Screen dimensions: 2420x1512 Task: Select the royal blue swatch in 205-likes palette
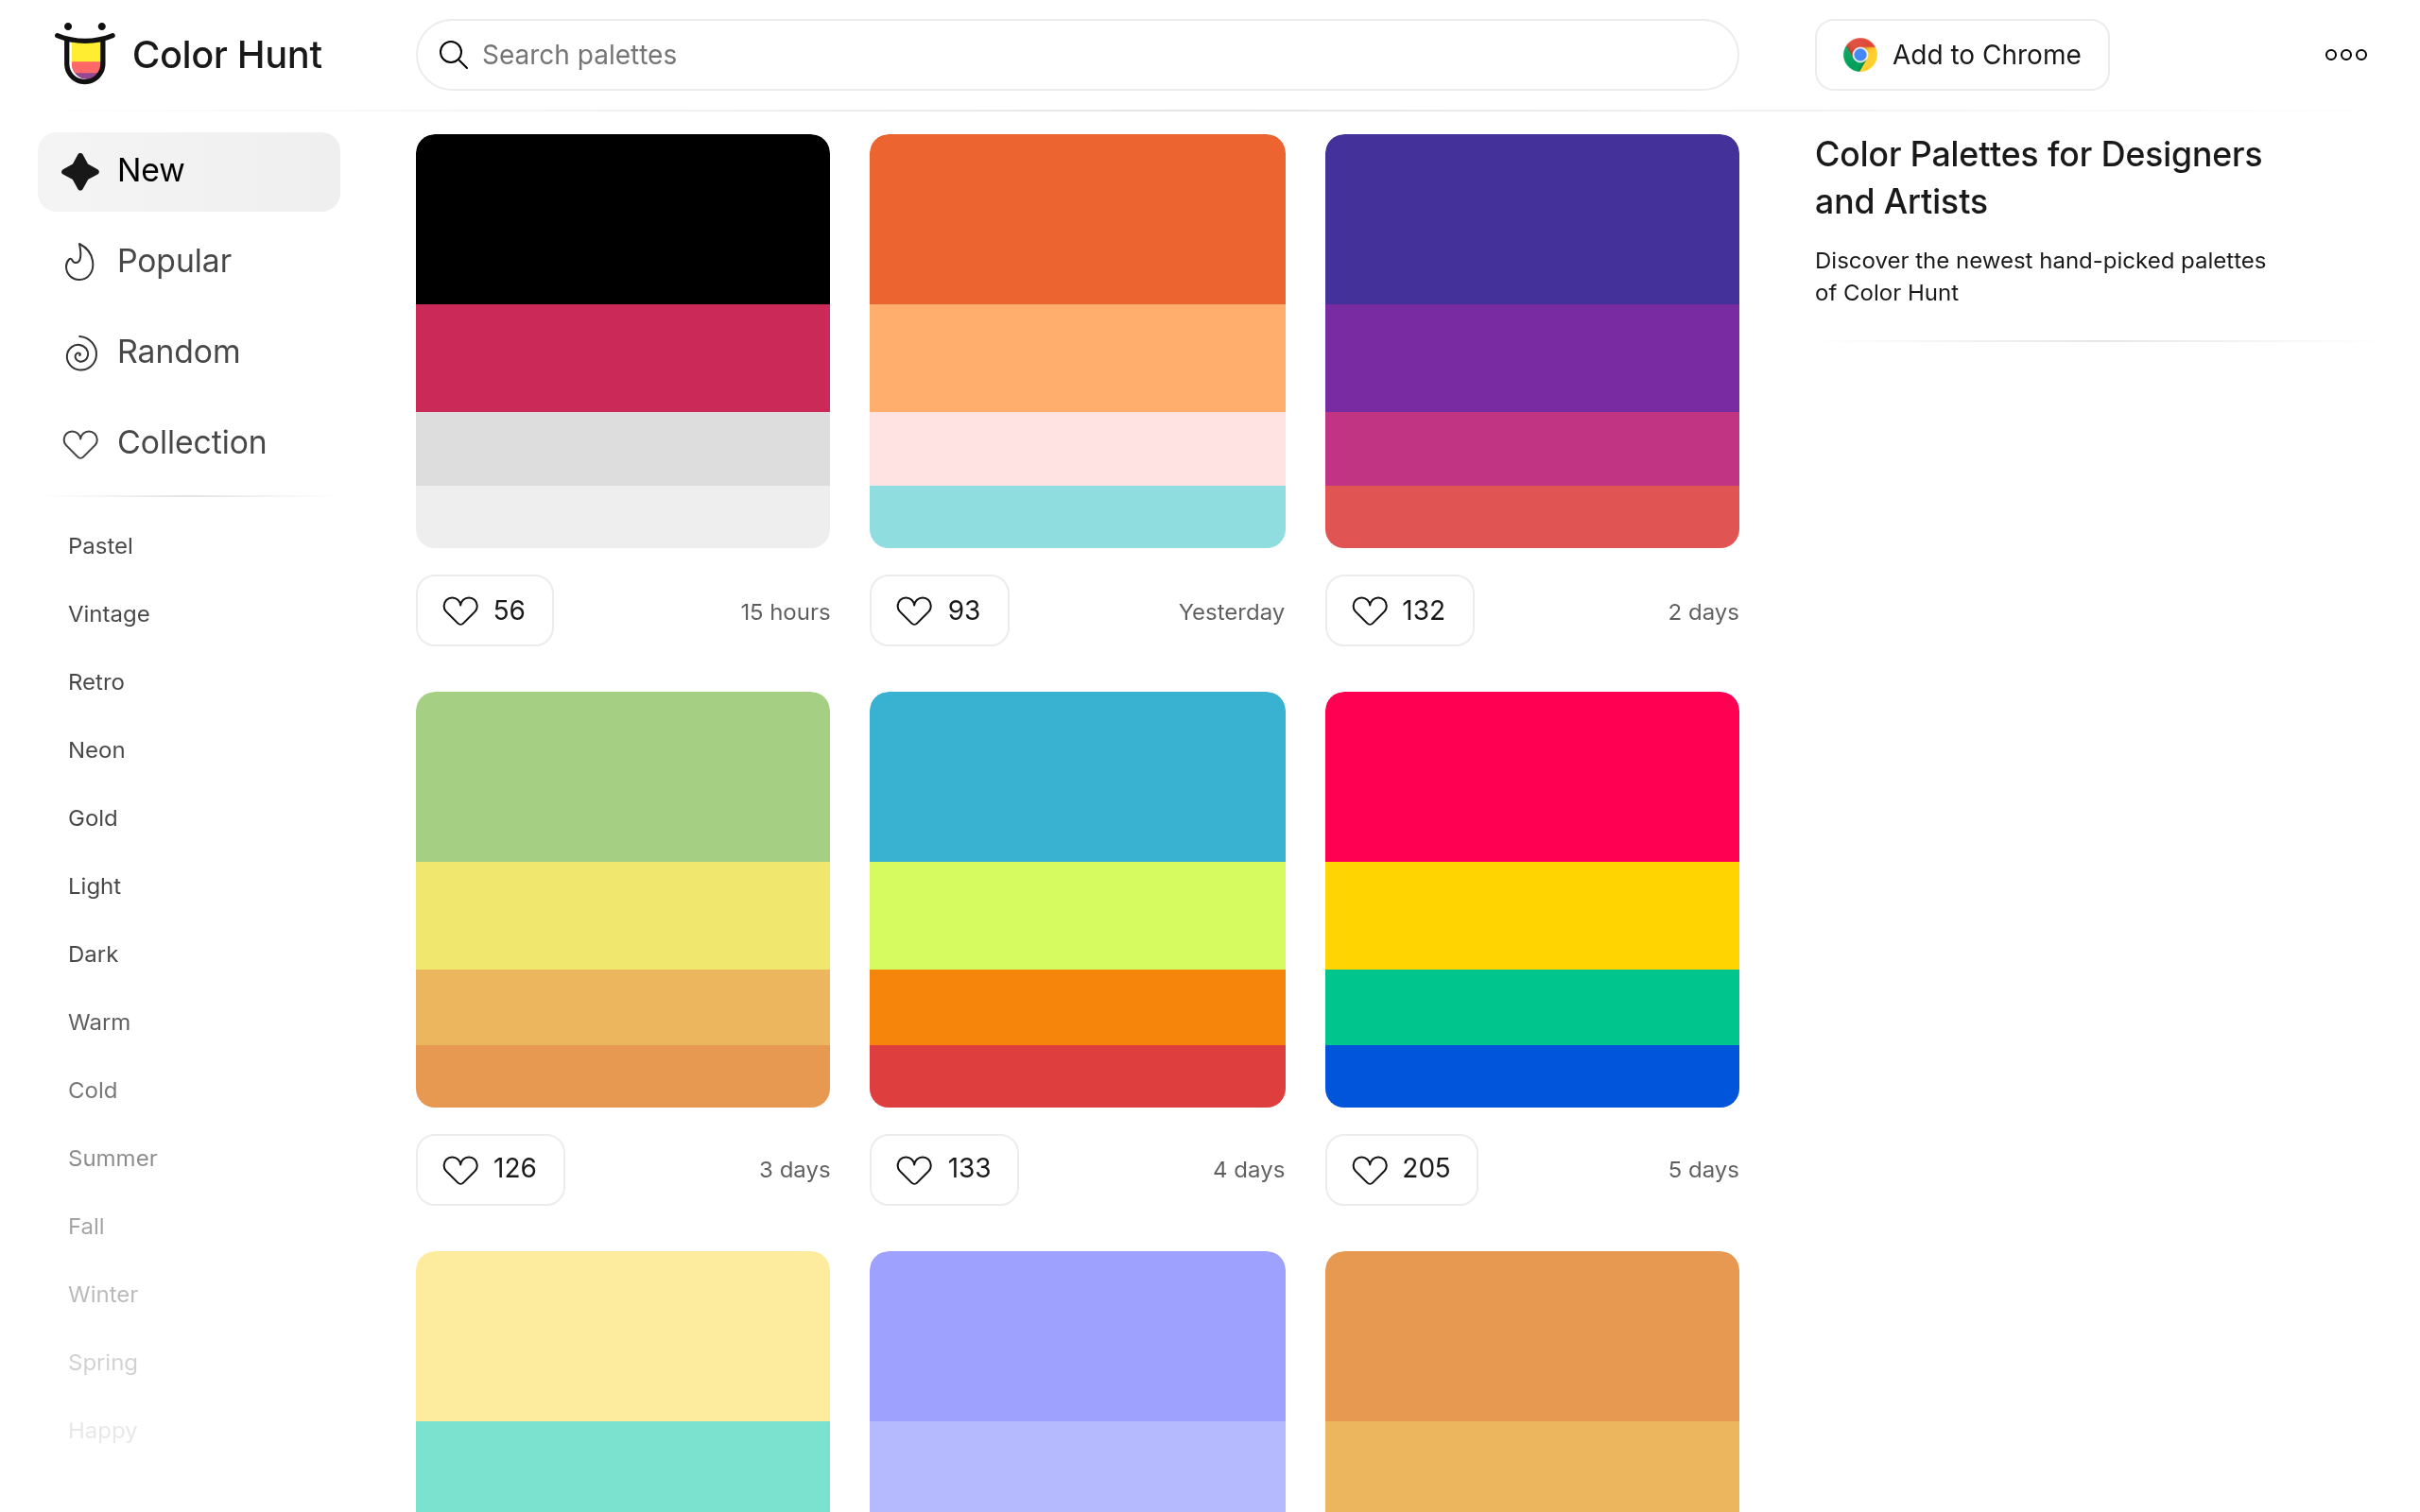(1532, 1076)
